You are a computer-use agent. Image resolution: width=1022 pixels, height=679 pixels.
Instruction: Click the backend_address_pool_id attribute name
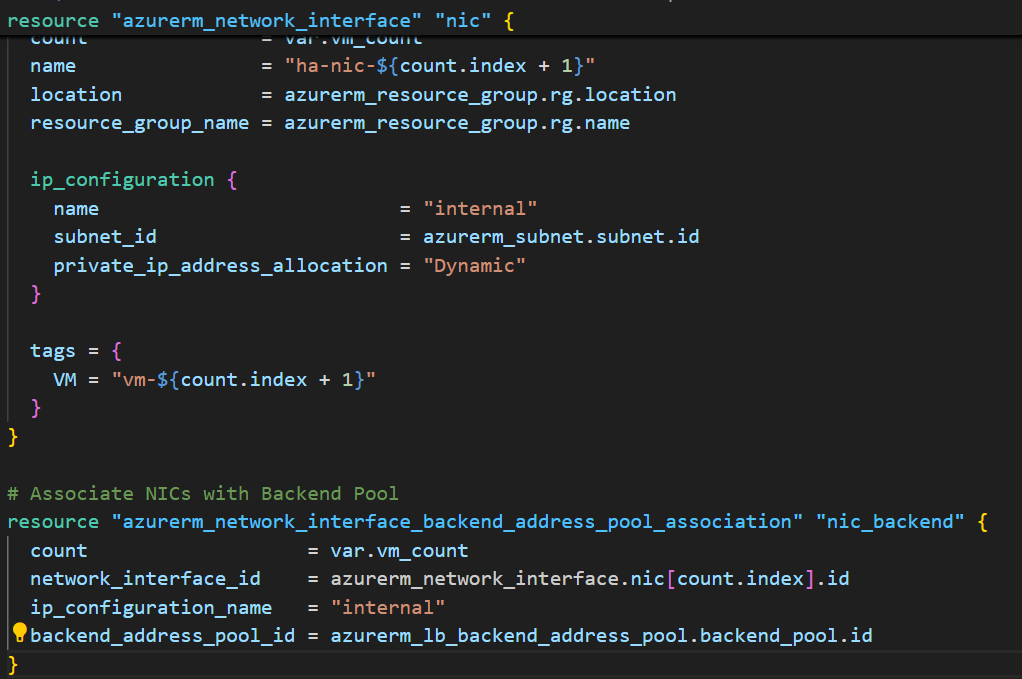(162, 636)
